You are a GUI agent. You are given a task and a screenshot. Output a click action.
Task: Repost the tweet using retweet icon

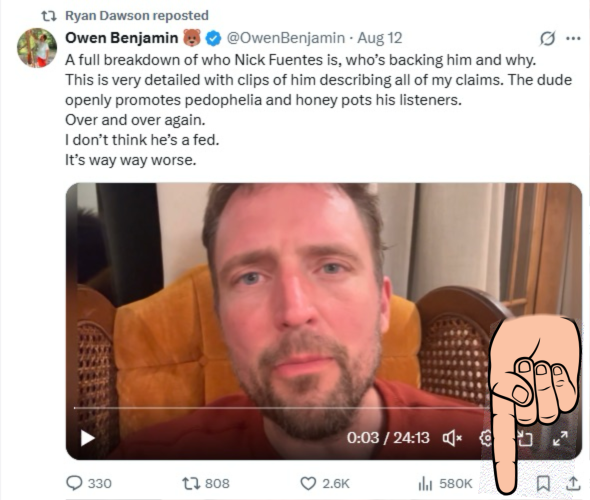(191, 483)
